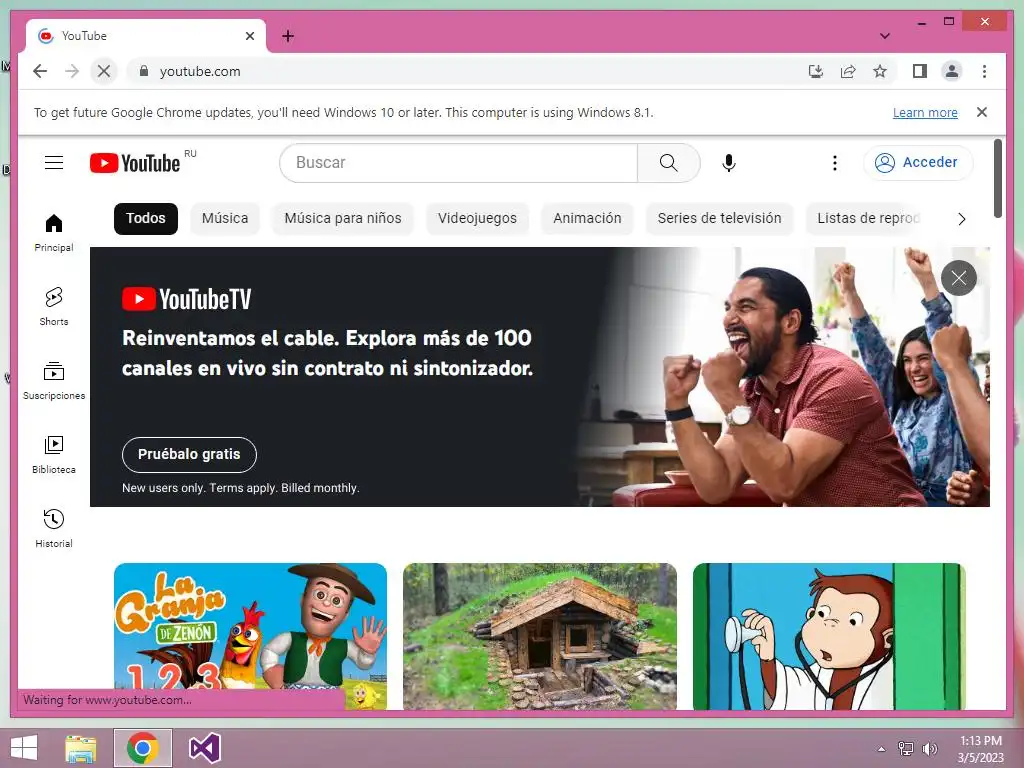
Task: Select the Música para niños chip
Action: [x=343, y=218]
